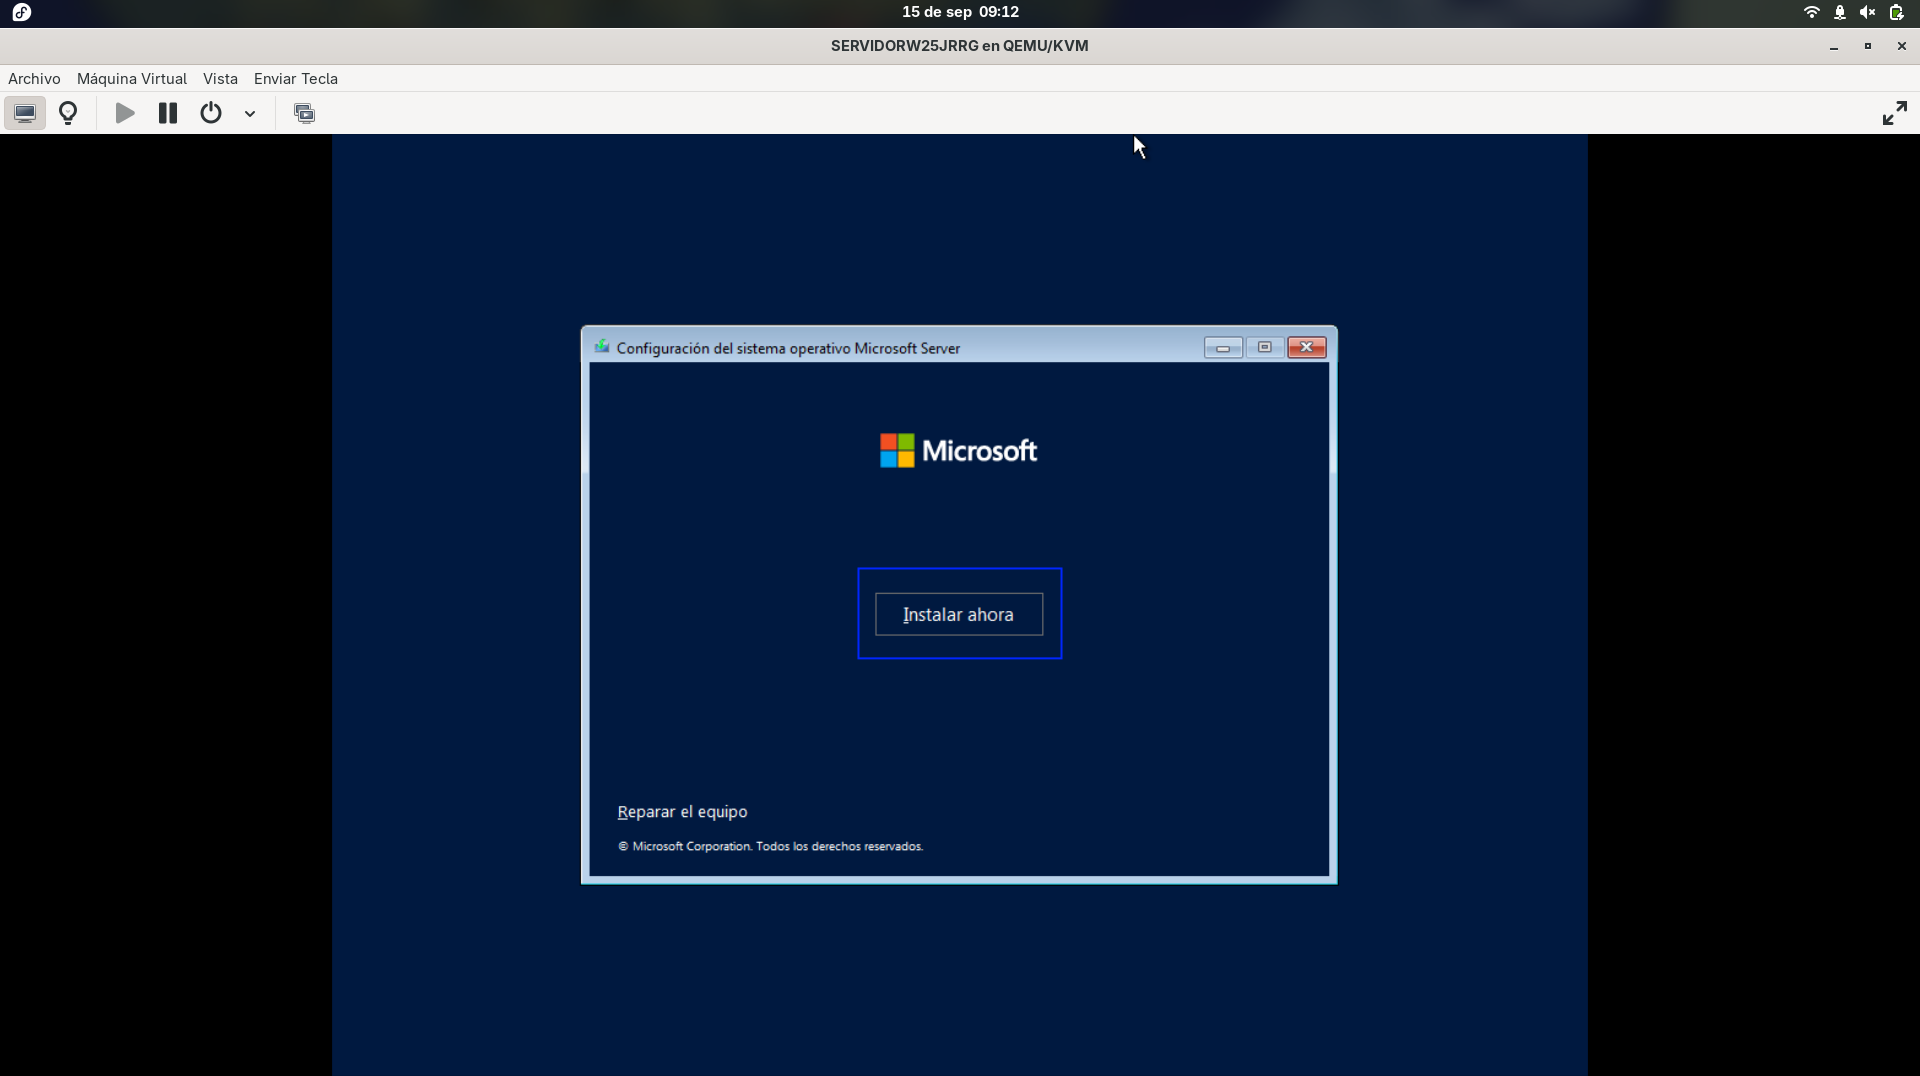Click the Wi-Fi status icon

pyautogui.click(x=1811, y=12)
